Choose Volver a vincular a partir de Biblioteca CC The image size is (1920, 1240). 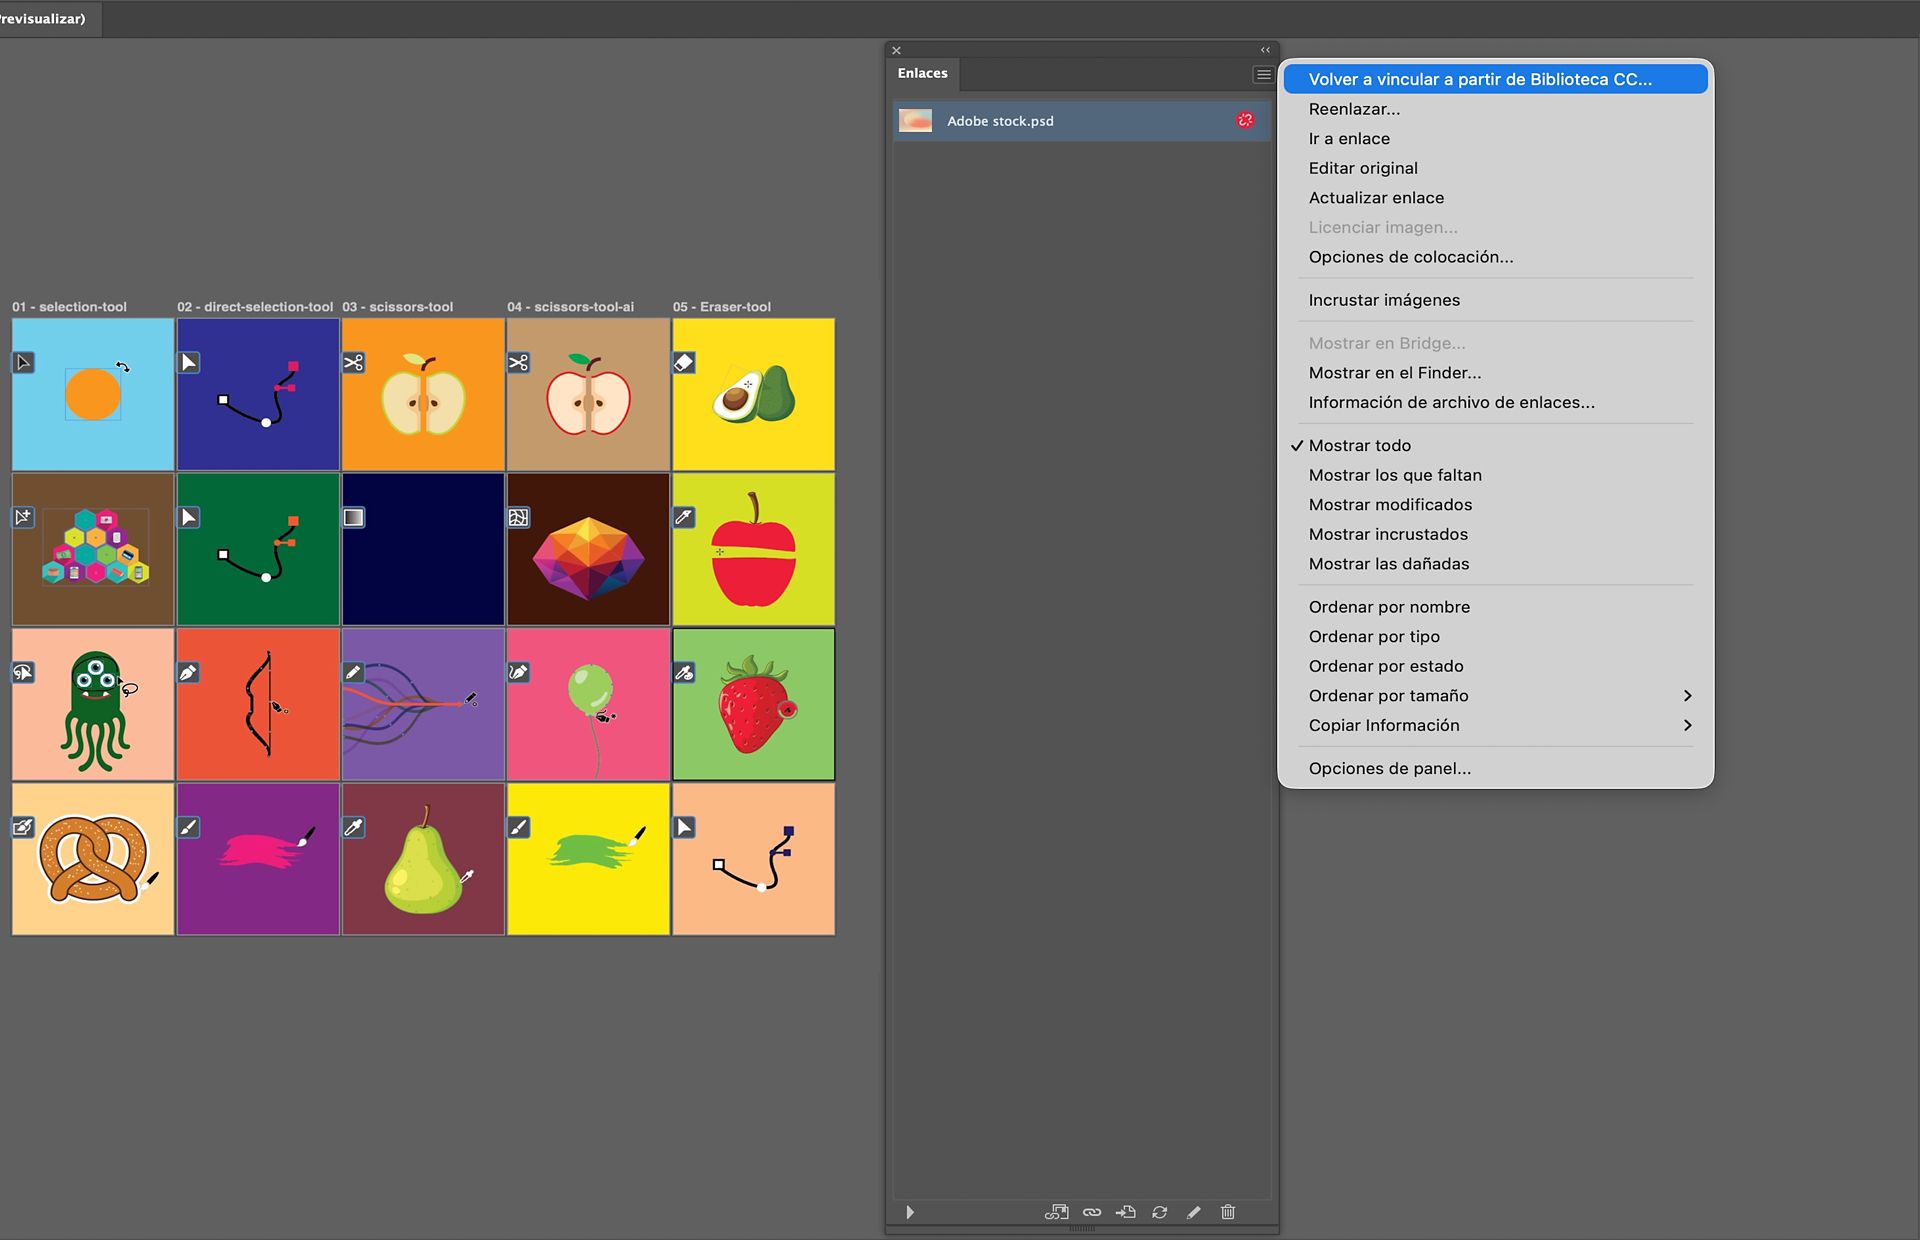pyautogui.click(x=1495, y=79)
